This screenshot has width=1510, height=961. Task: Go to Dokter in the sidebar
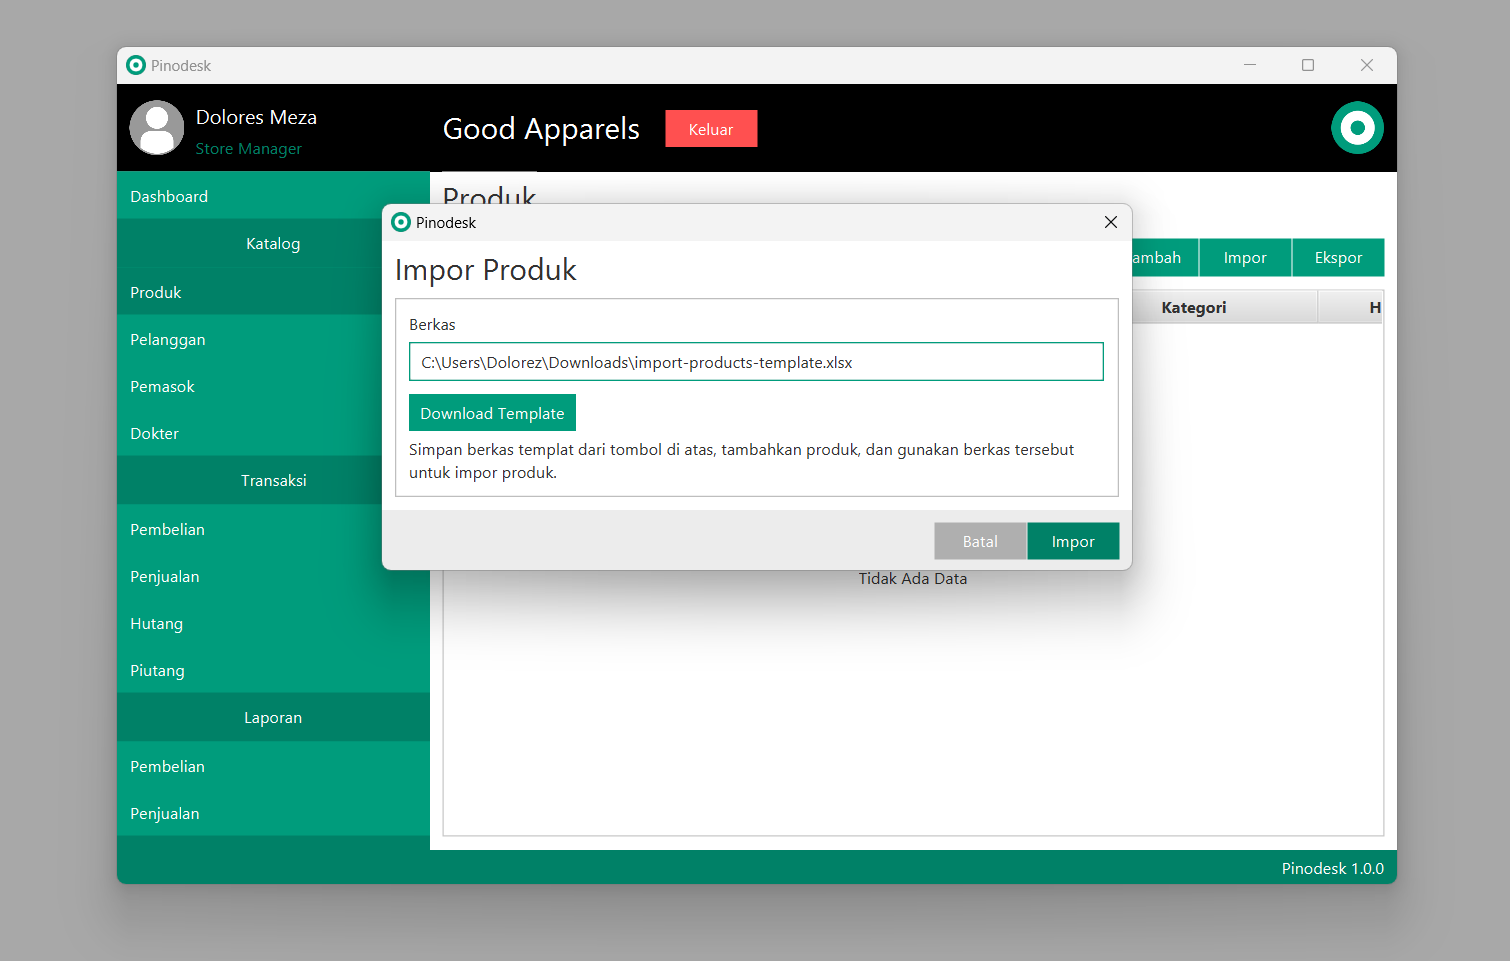click(x=155, y=434)
